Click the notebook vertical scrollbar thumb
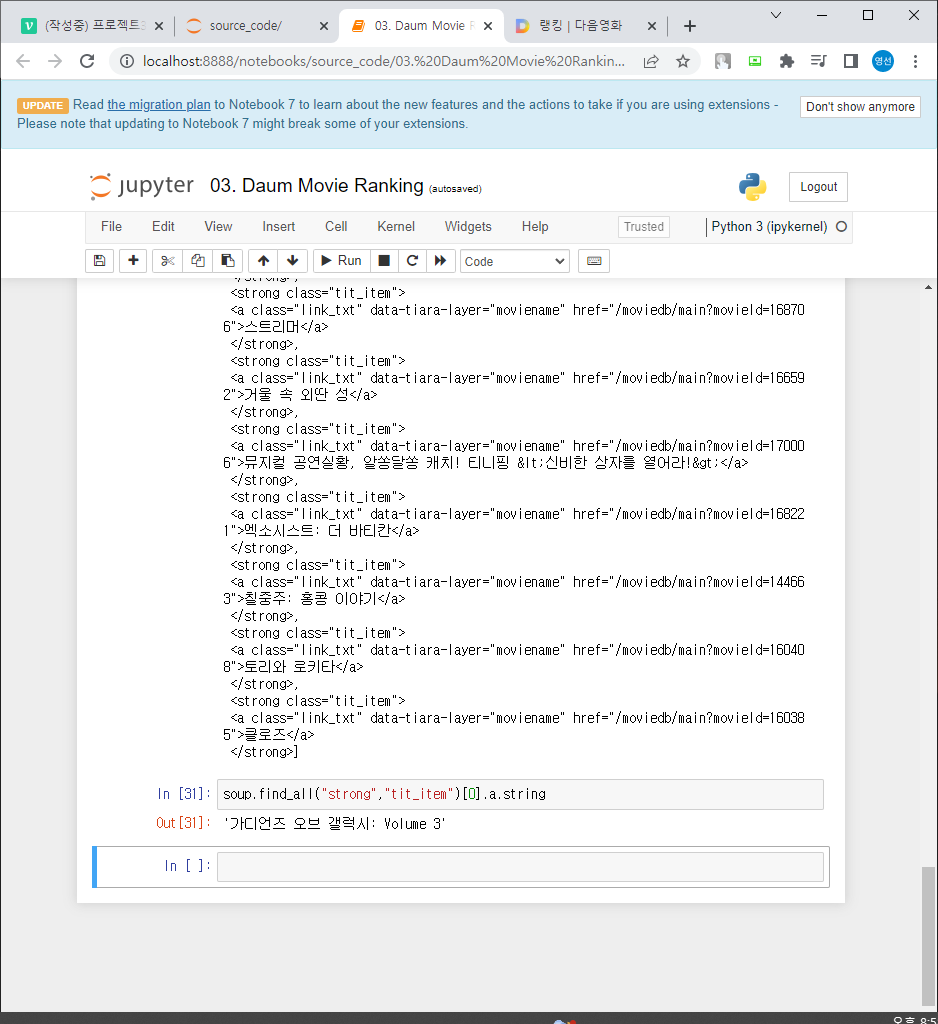 coord(928,935)
